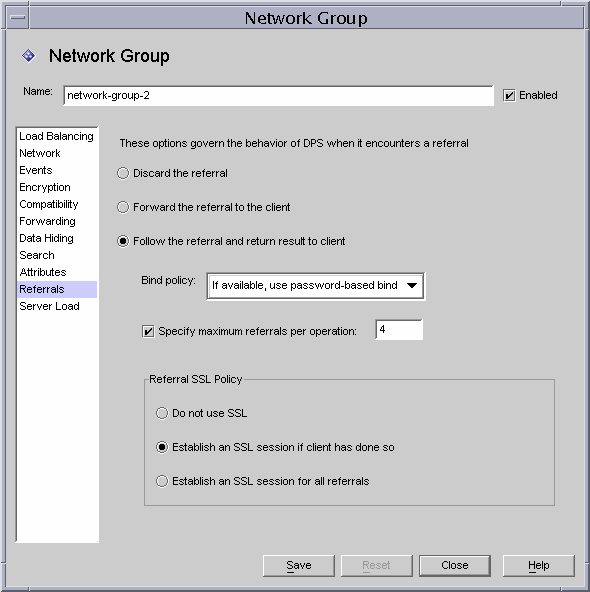Click the Save button
590x592 pixels.
click(x=299, y=566)
